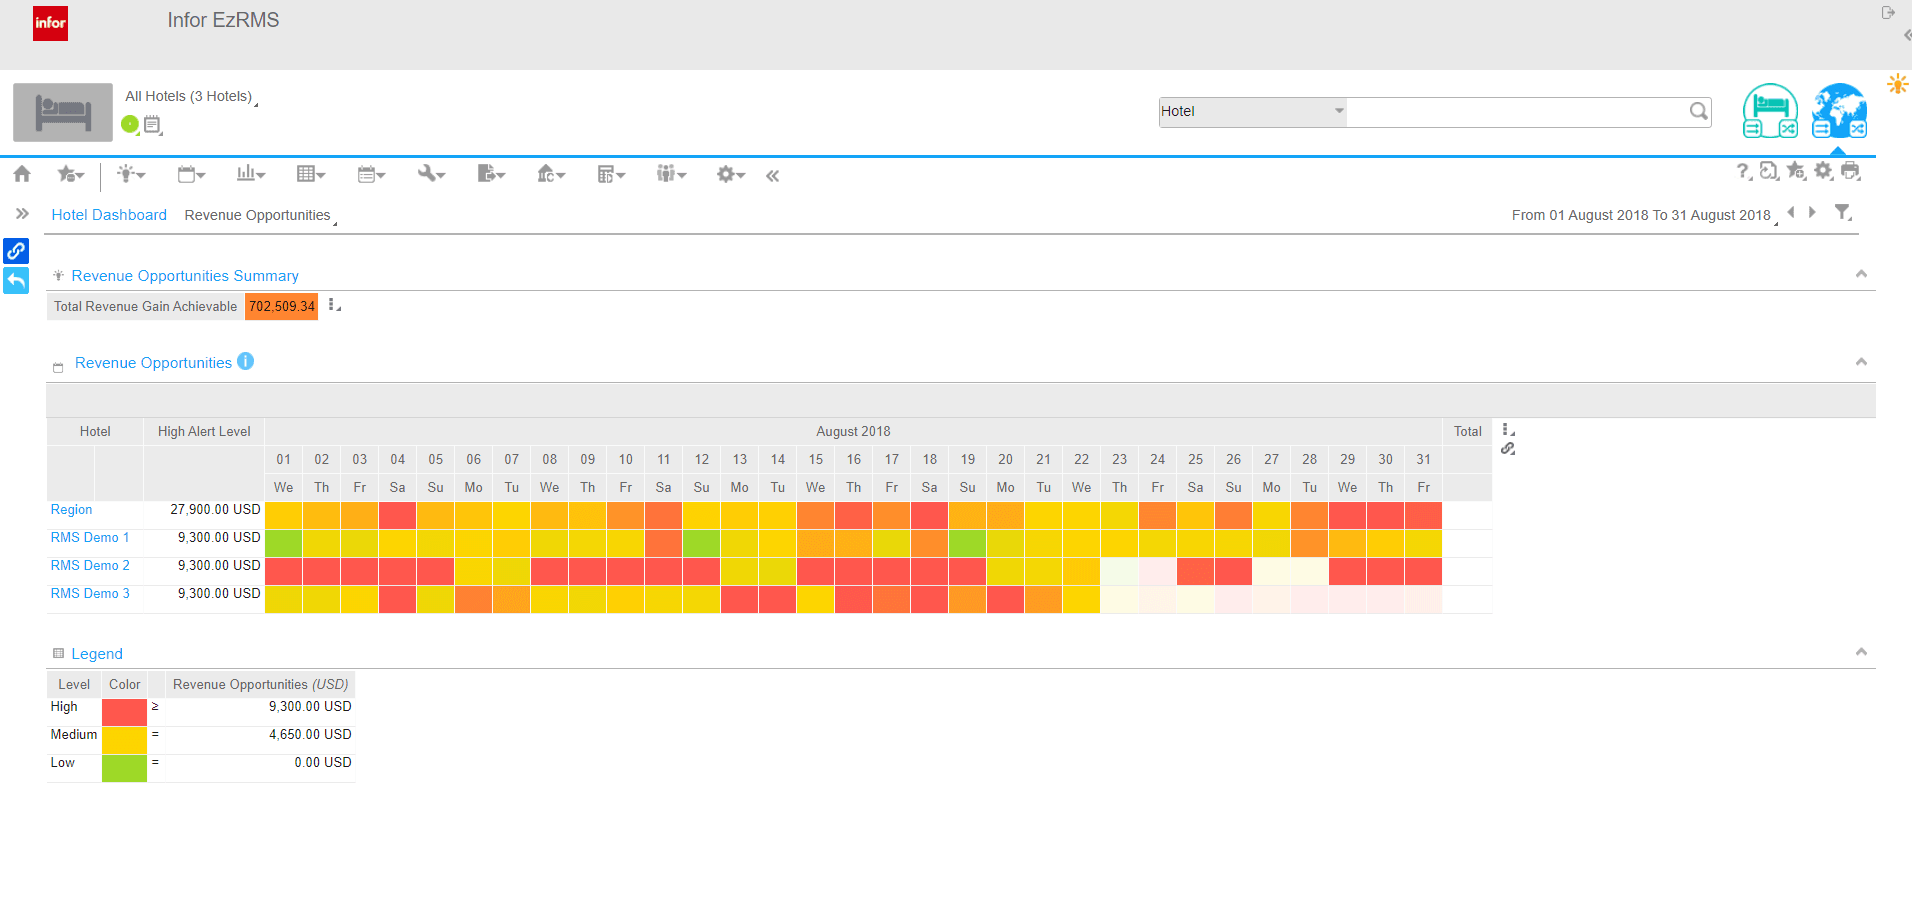
Task: Click the Home dashboard icon
Action: tap(21, 174)
